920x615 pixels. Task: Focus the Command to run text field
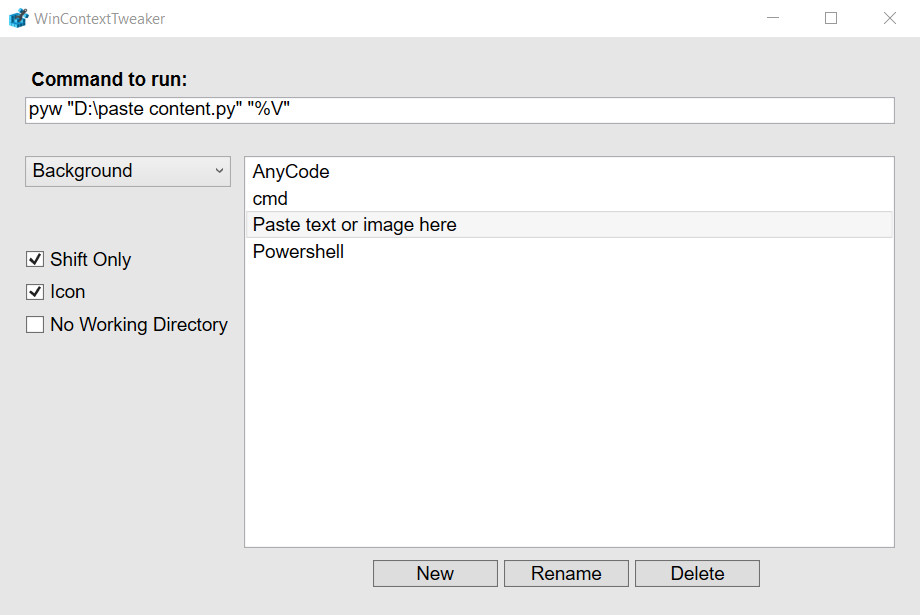click(459, 110)
